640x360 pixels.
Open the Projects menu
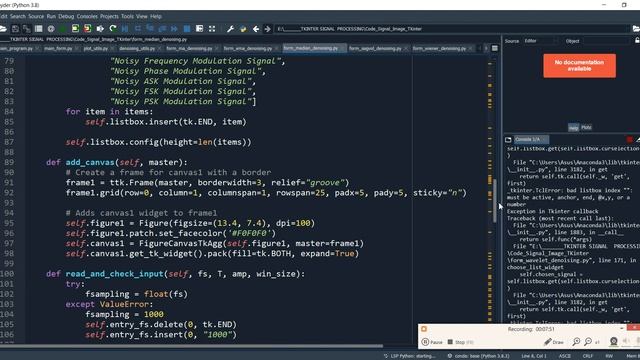(x=109, y=16)
